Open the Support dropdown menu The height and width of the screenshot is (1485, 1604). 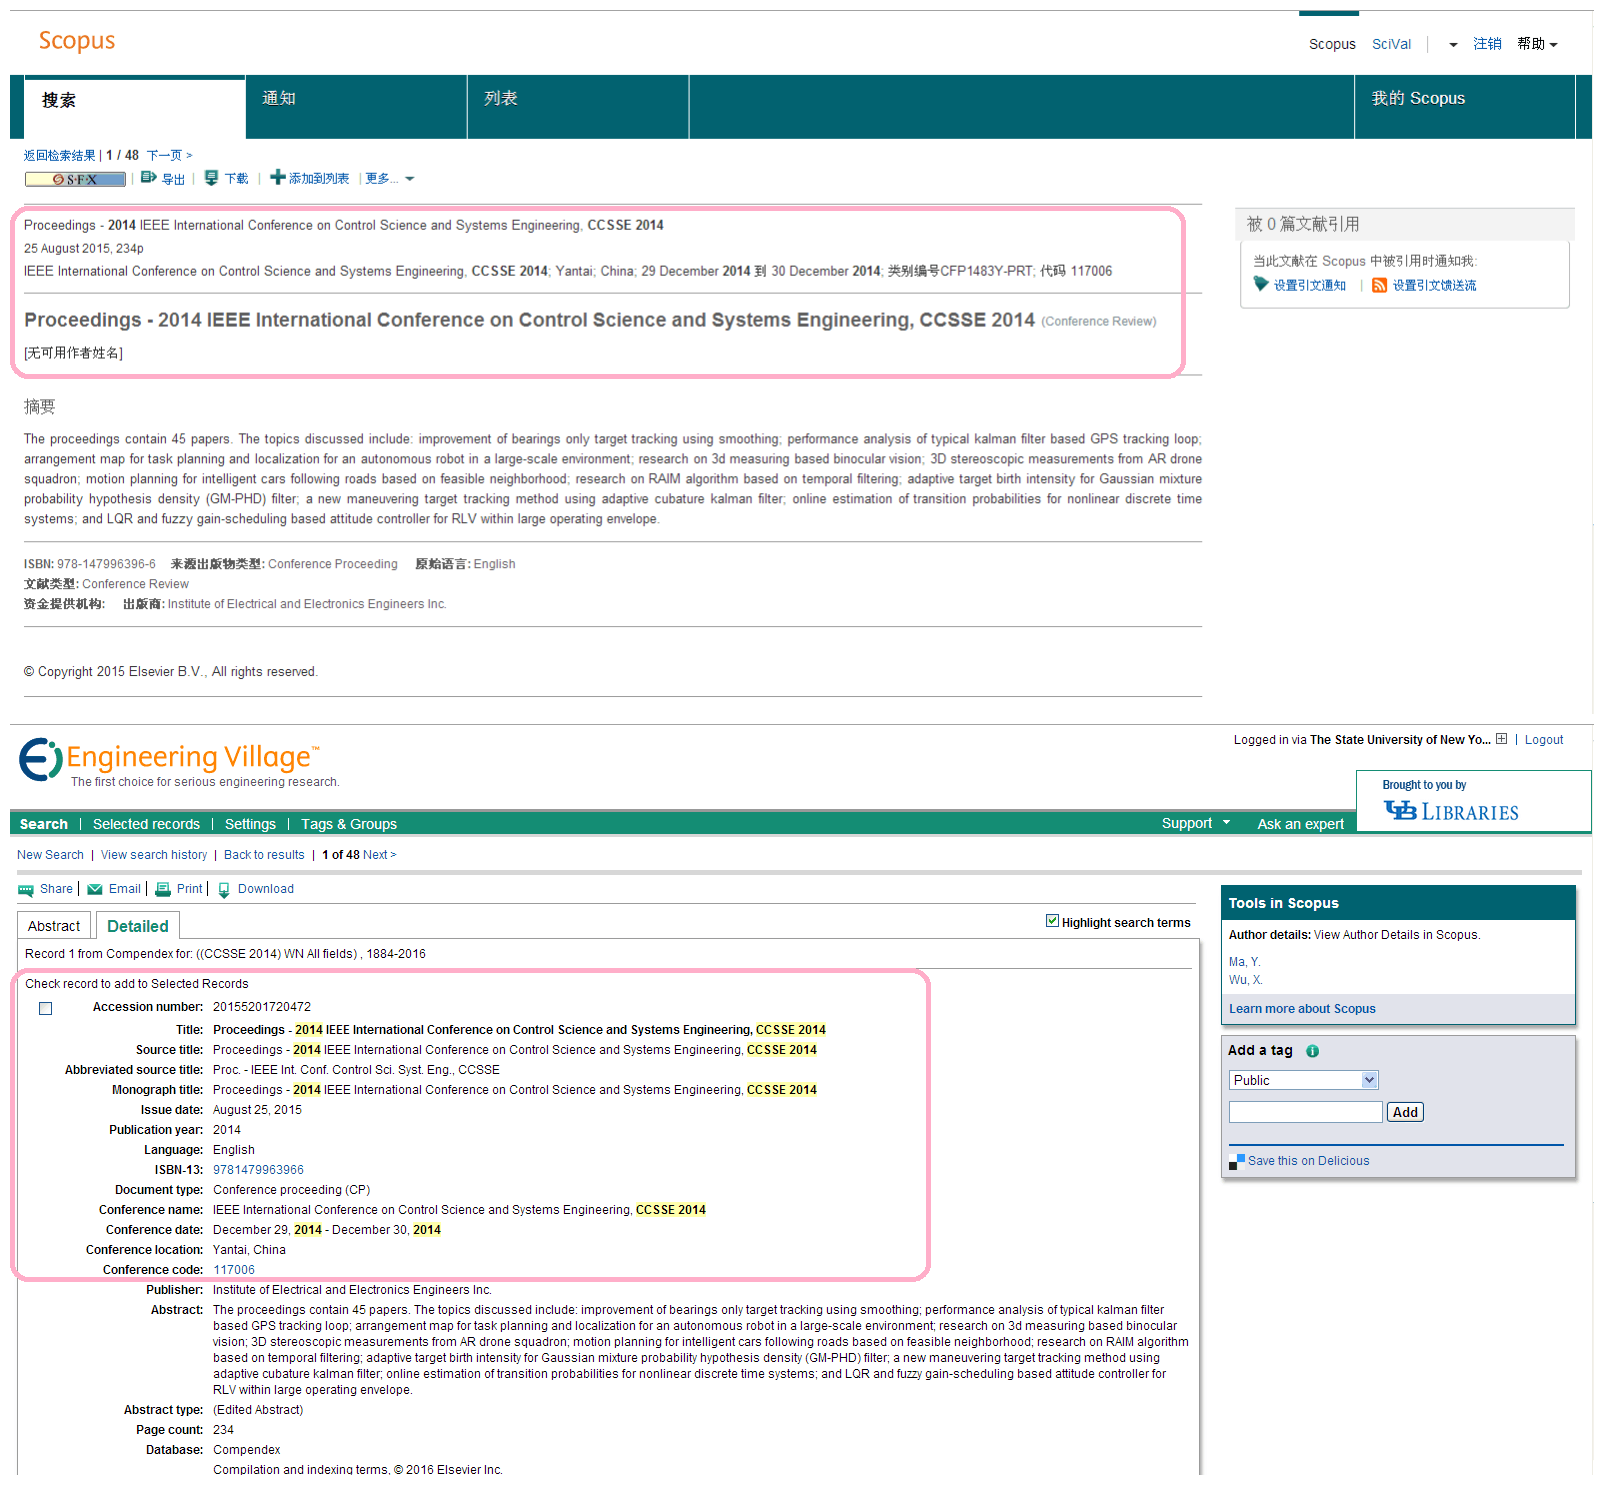tap(1195, 823)
